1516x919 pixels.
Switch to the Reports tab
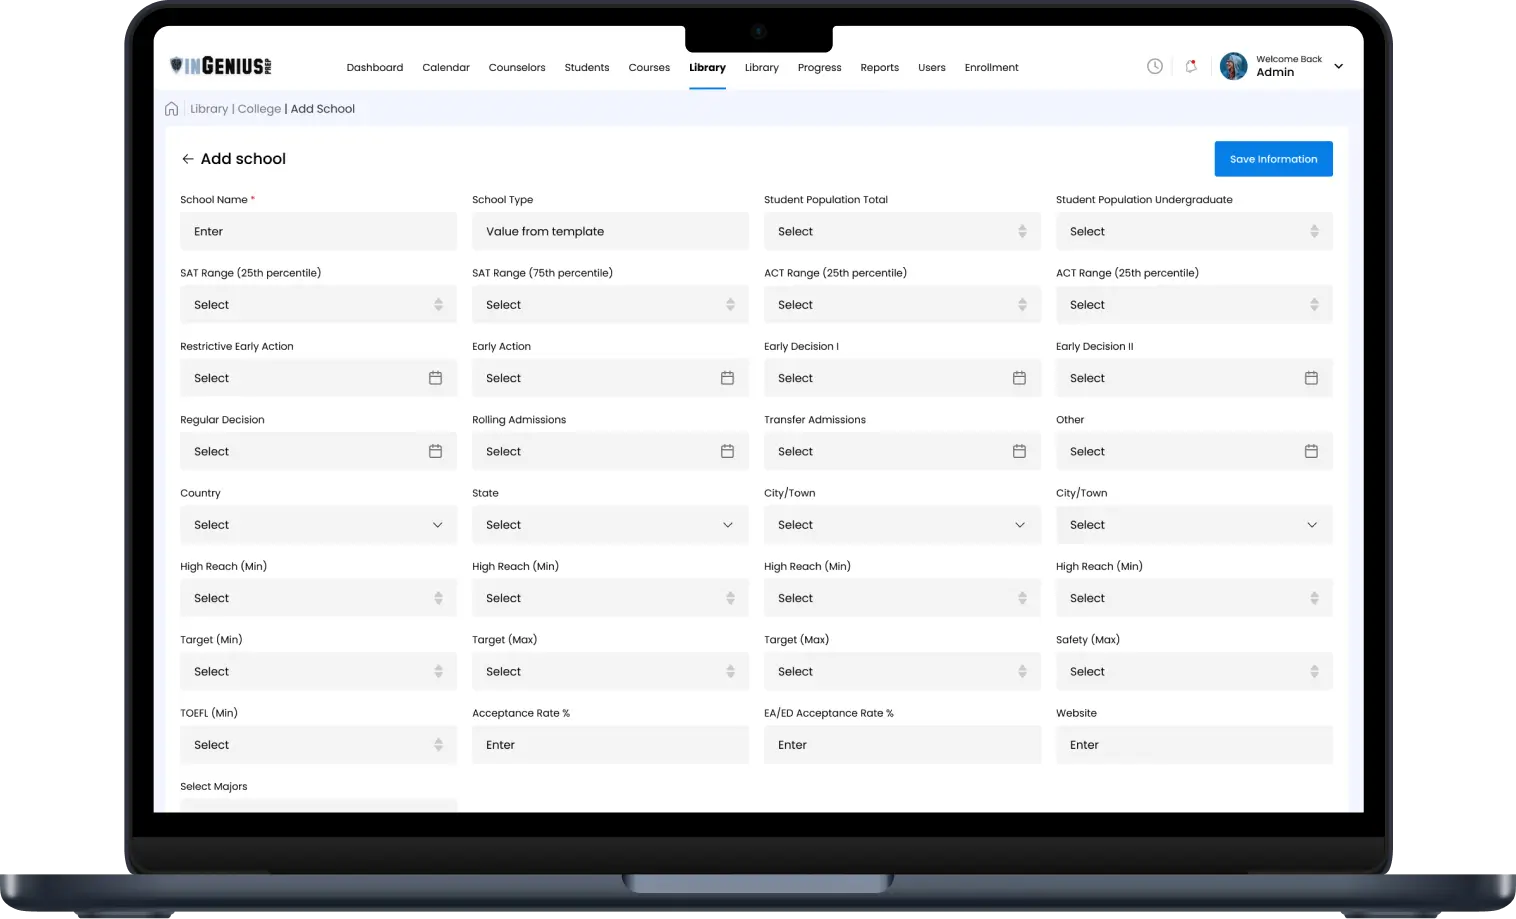879,68
